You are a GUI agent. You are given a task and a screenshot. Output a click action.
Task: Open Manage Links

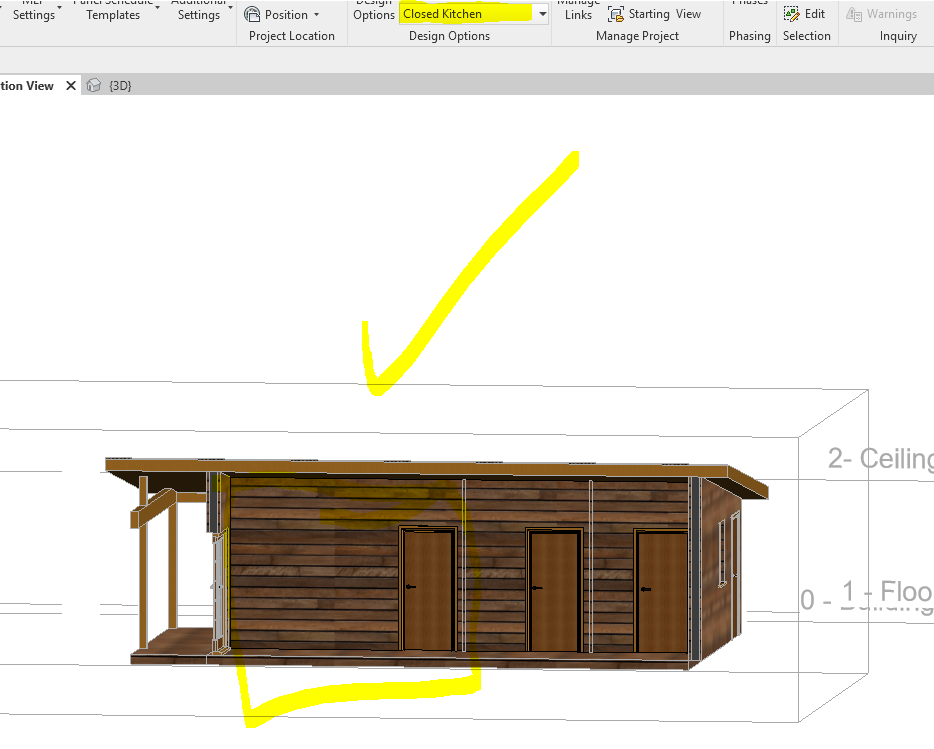(x=578, y=12)
